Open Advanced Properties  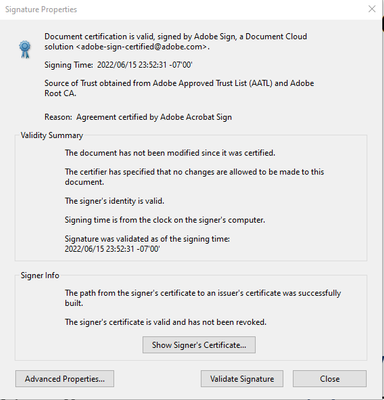coord(65,379)
